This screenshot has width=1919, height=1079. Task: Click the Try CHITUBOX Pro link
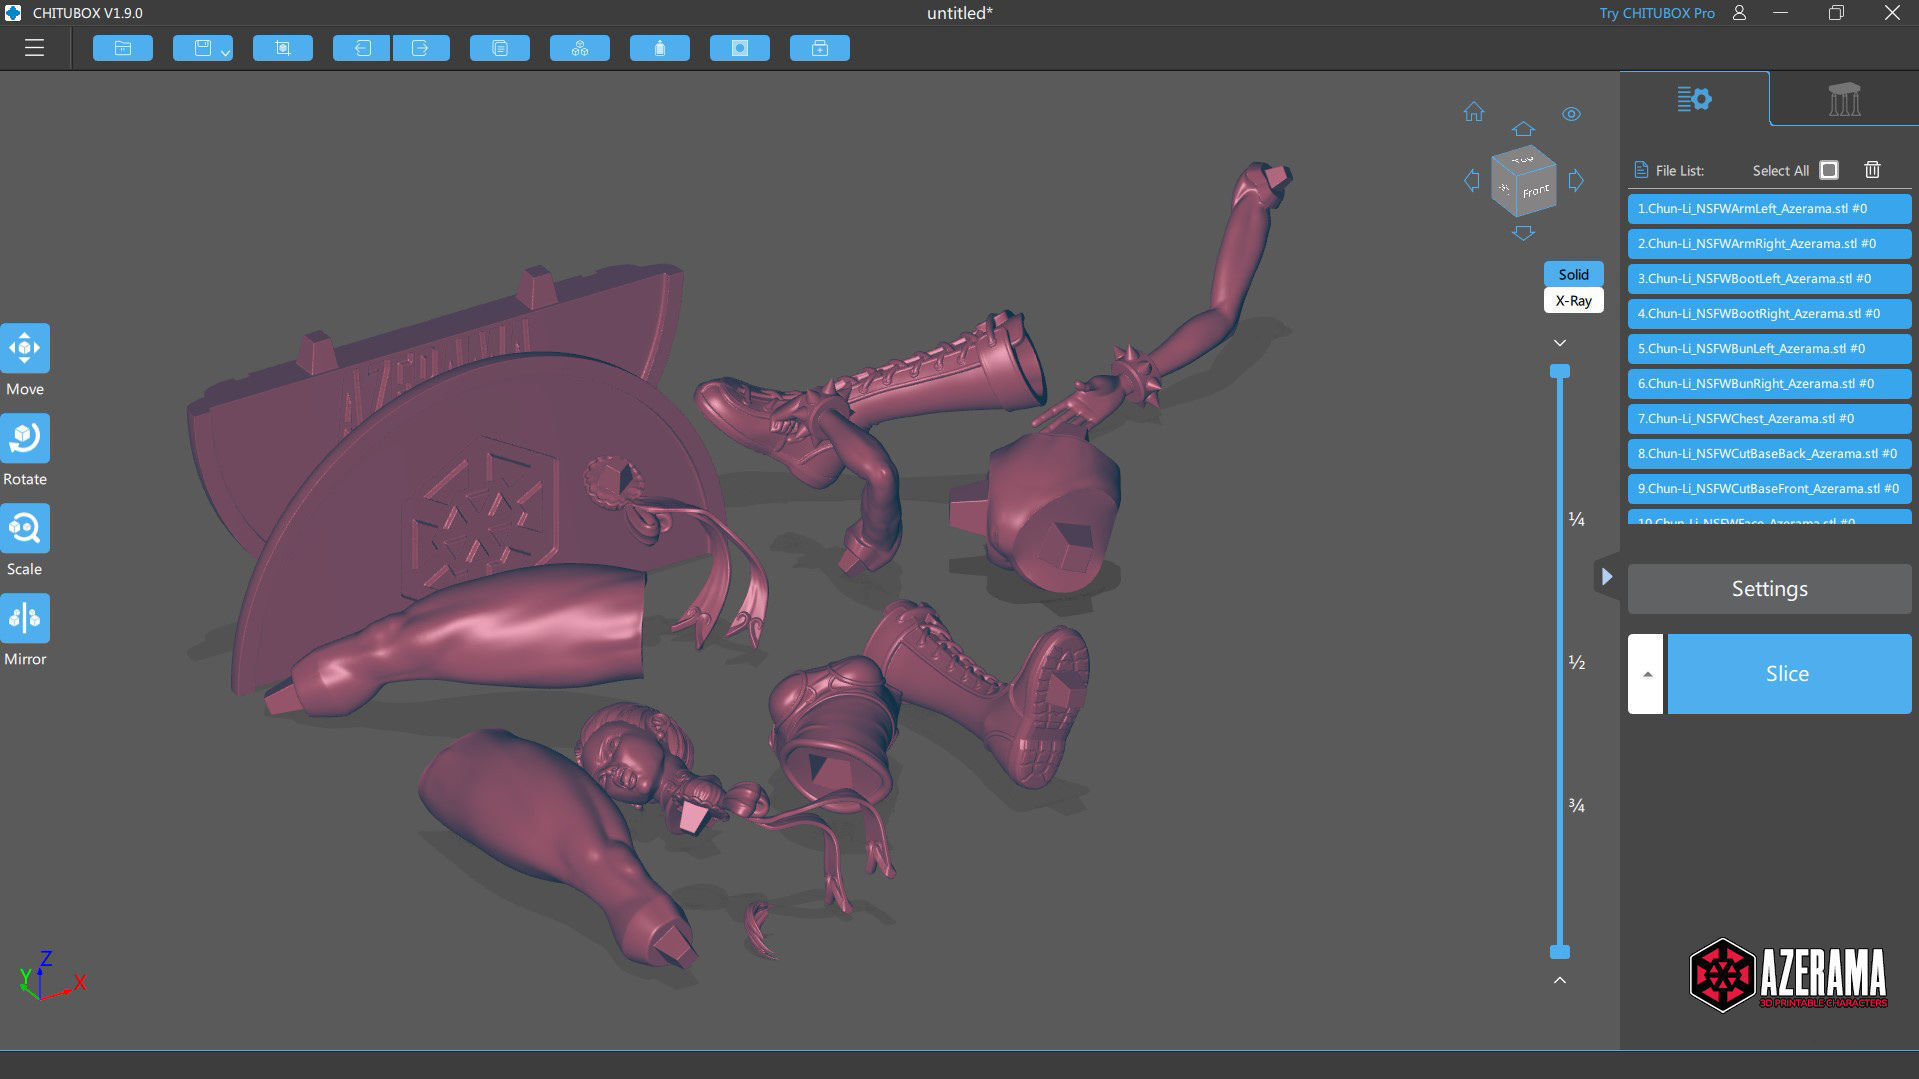pos(1657,13)
